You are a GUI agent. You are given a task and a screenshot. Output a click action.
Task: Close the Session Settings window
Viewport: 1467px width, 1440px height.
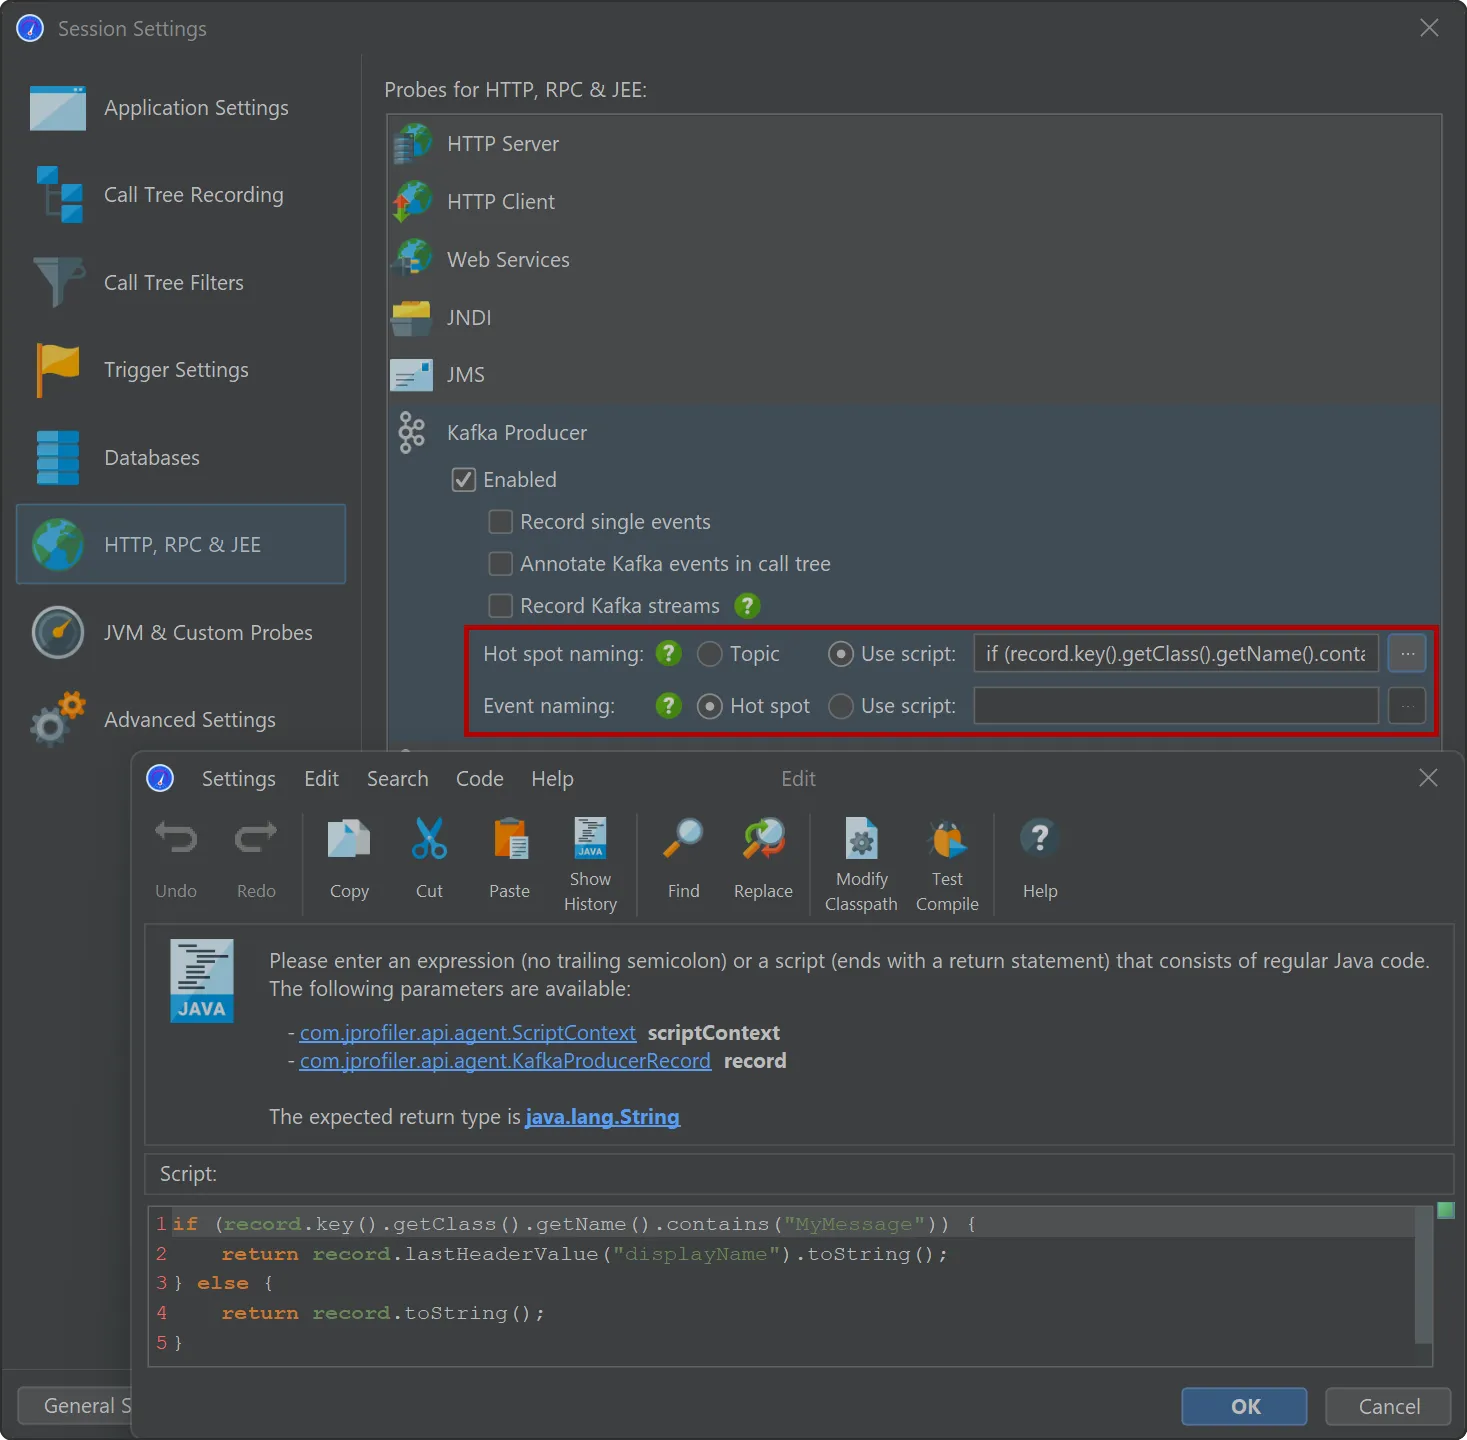[x=1429, y=28]
